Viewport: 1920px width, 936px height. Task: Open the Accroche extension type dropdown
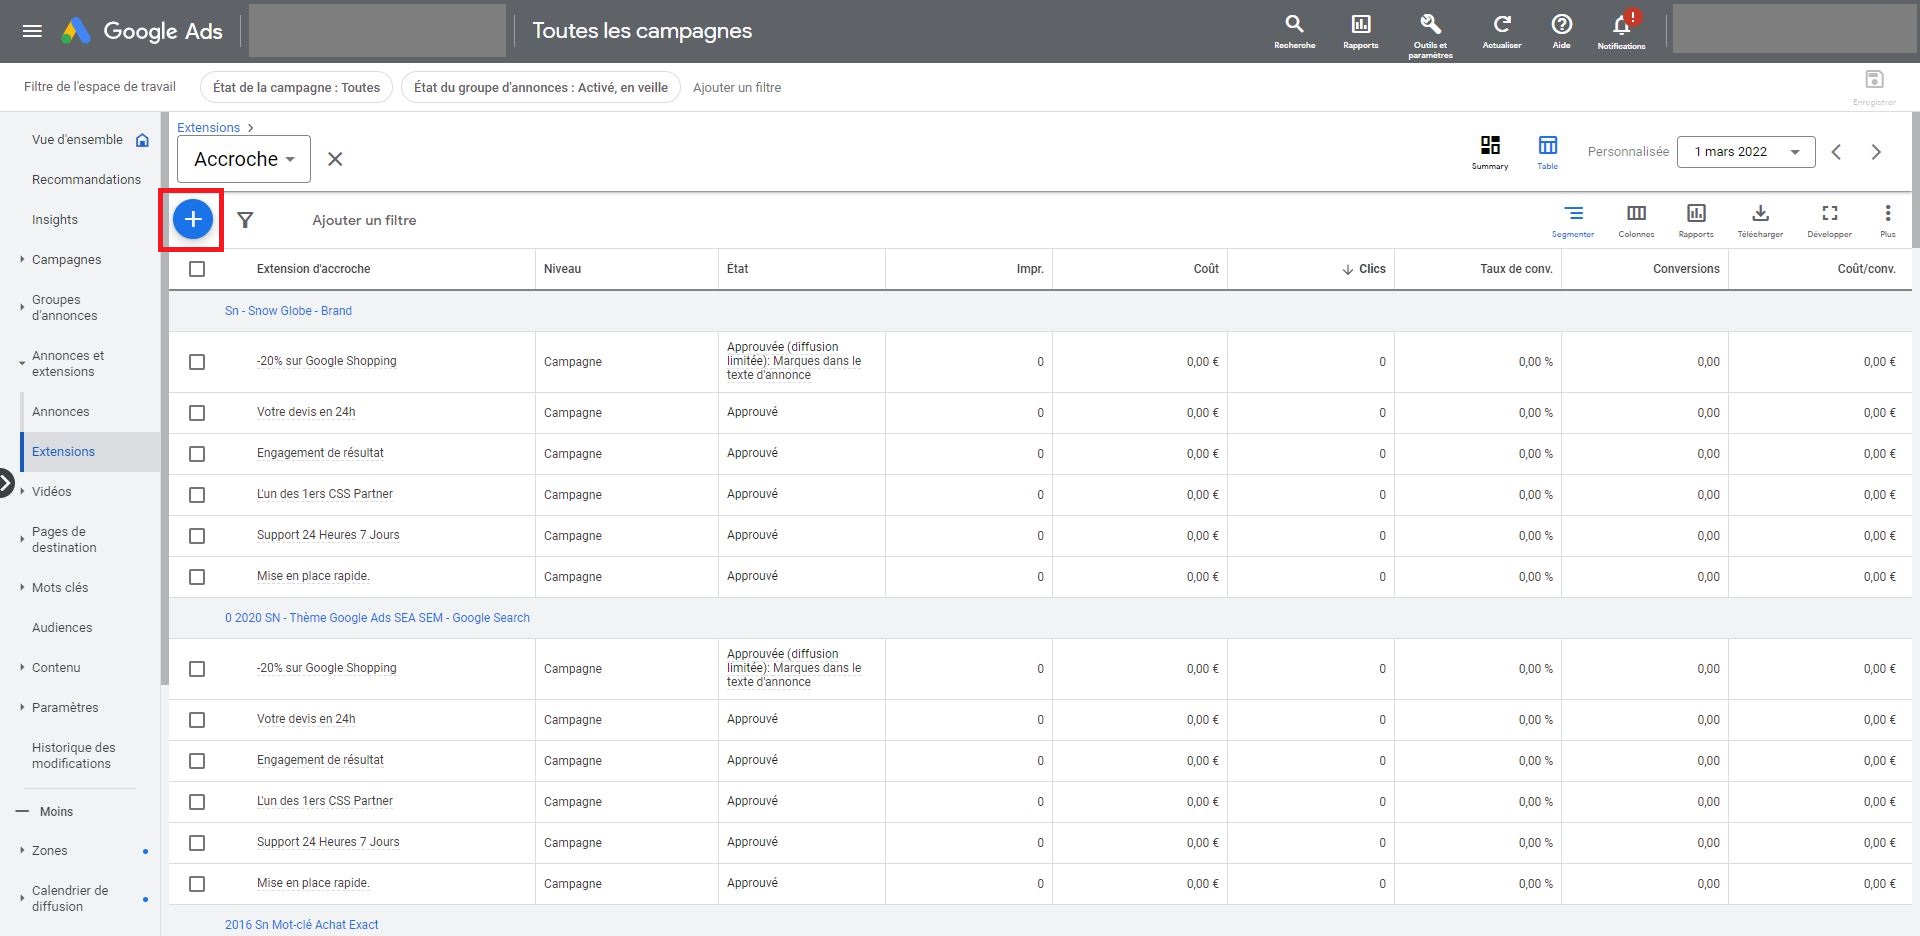244,159
